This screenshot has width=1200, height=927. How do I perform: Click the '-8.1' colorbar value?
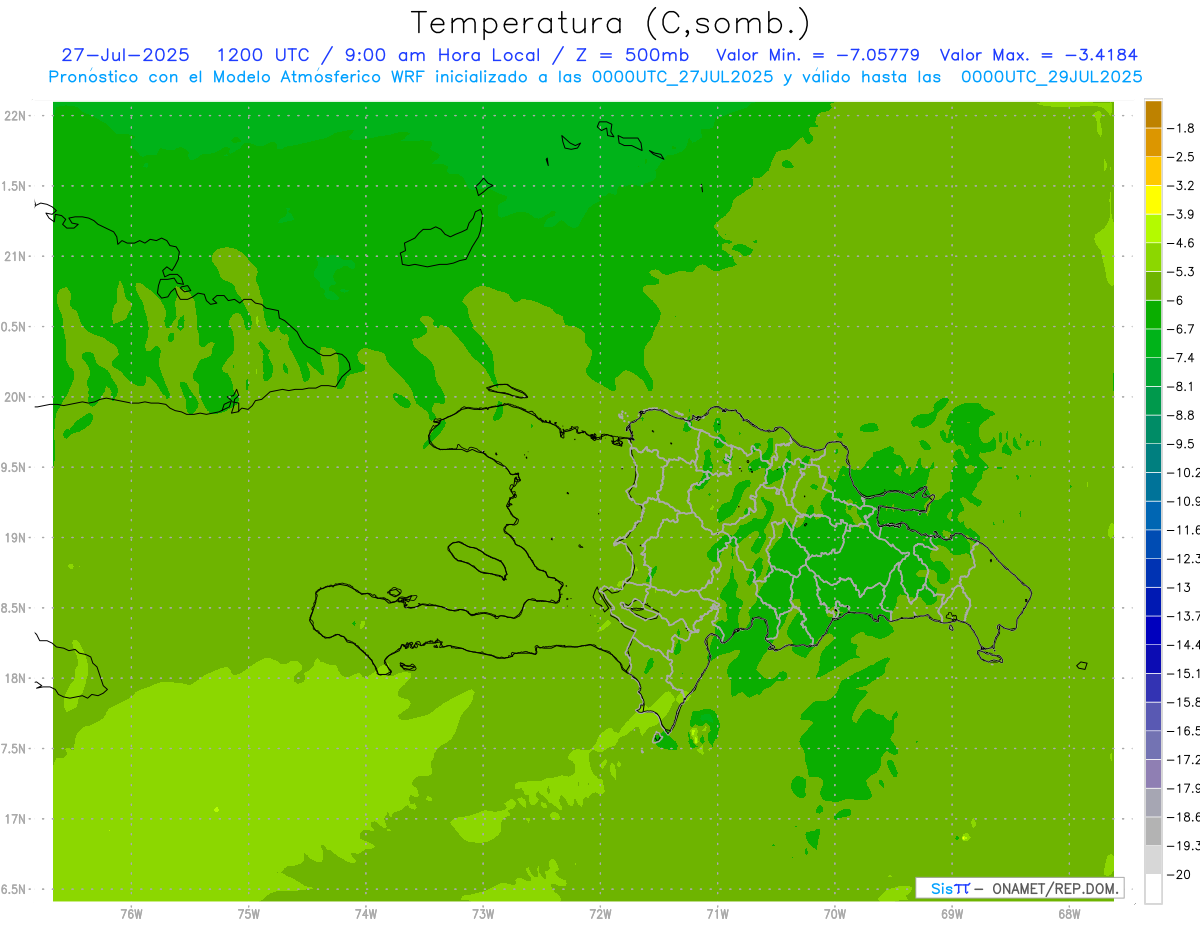pos(1181,386)
